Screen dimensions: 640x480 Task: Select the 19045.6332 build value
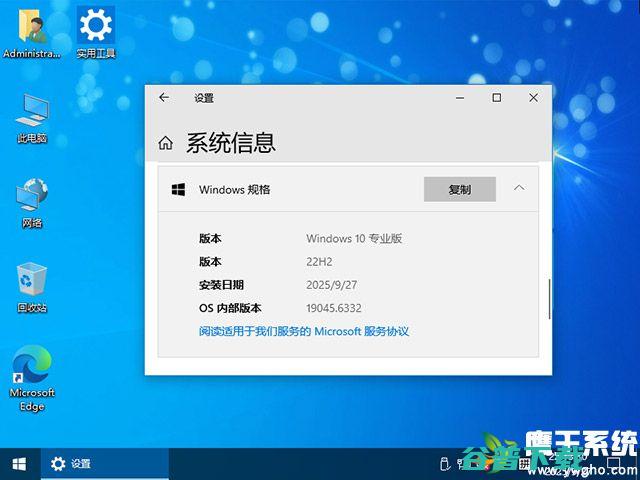334,308
